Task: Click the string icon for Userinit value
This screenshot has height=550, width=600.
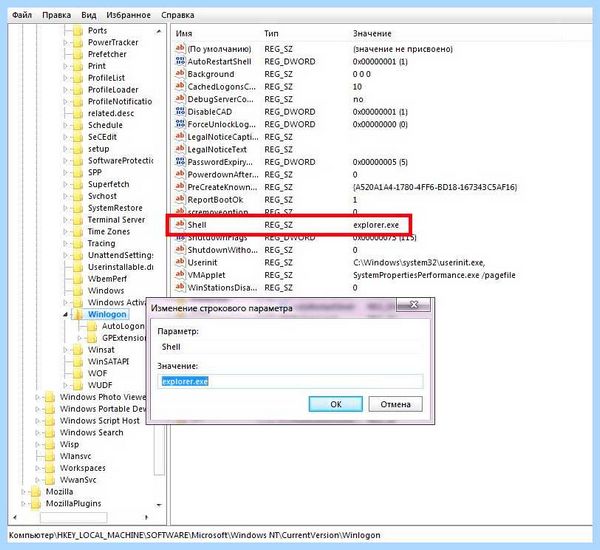Action: [x=180, y=262]
